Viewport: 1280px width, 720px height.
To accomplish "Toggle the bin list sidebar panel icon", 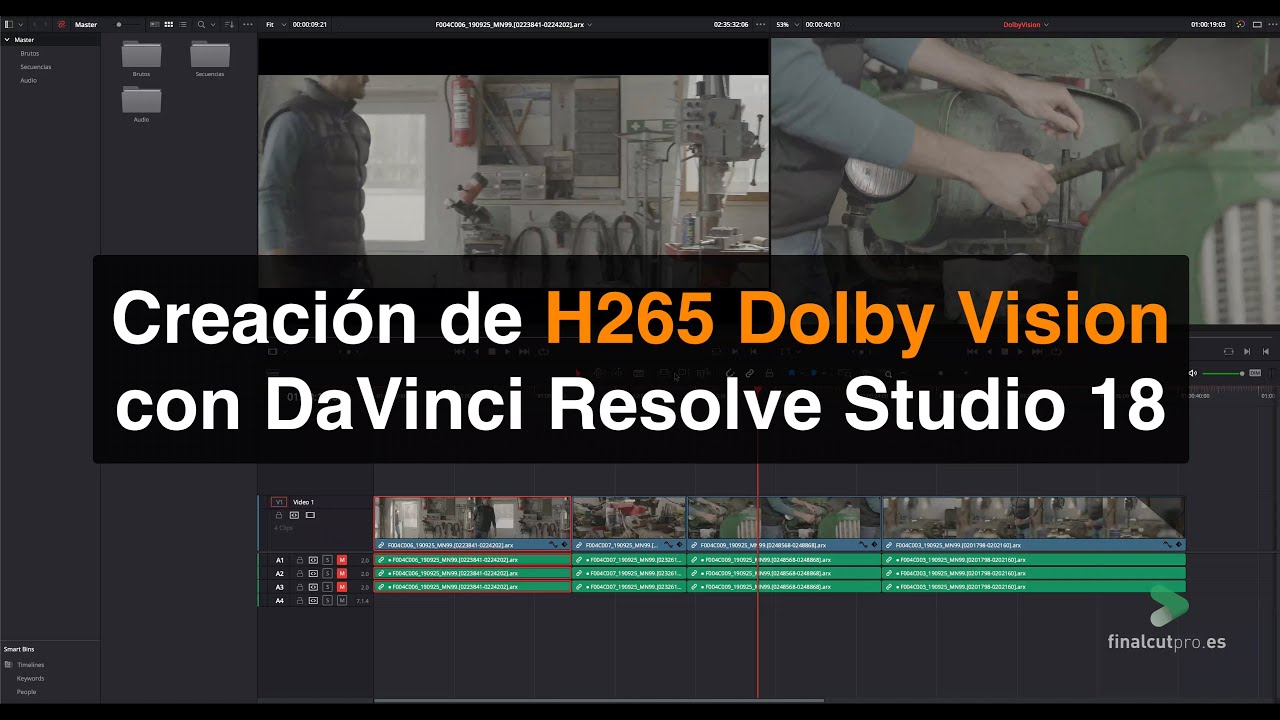I will (9, 24).
